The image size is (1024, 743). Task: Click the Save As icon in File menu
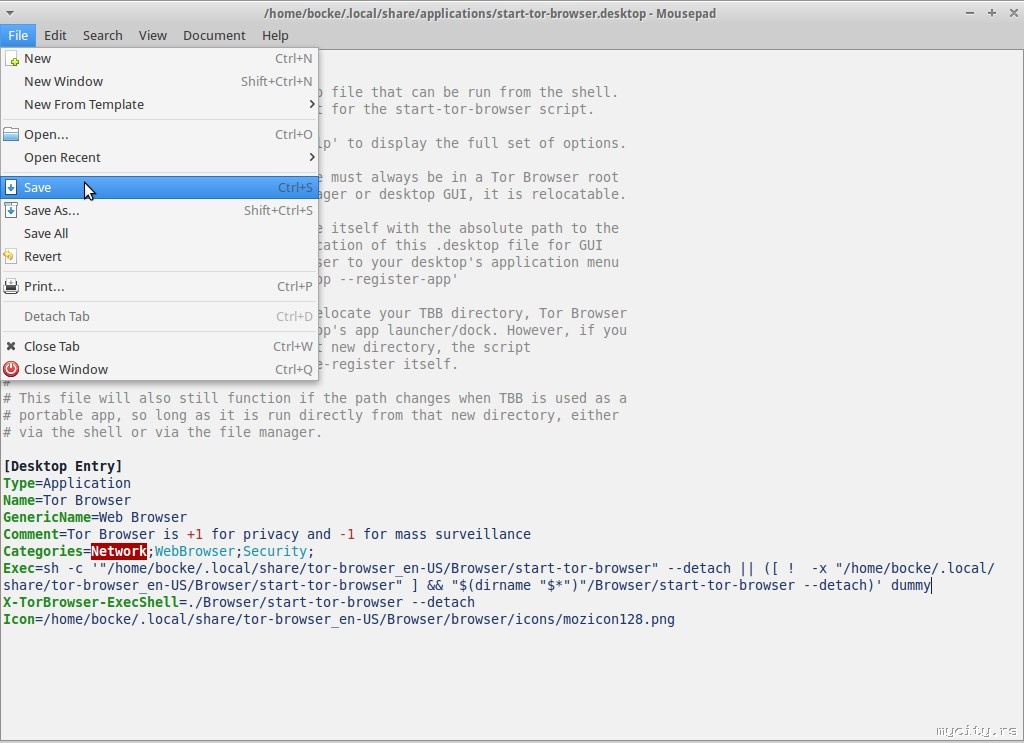tap(11, 210)
